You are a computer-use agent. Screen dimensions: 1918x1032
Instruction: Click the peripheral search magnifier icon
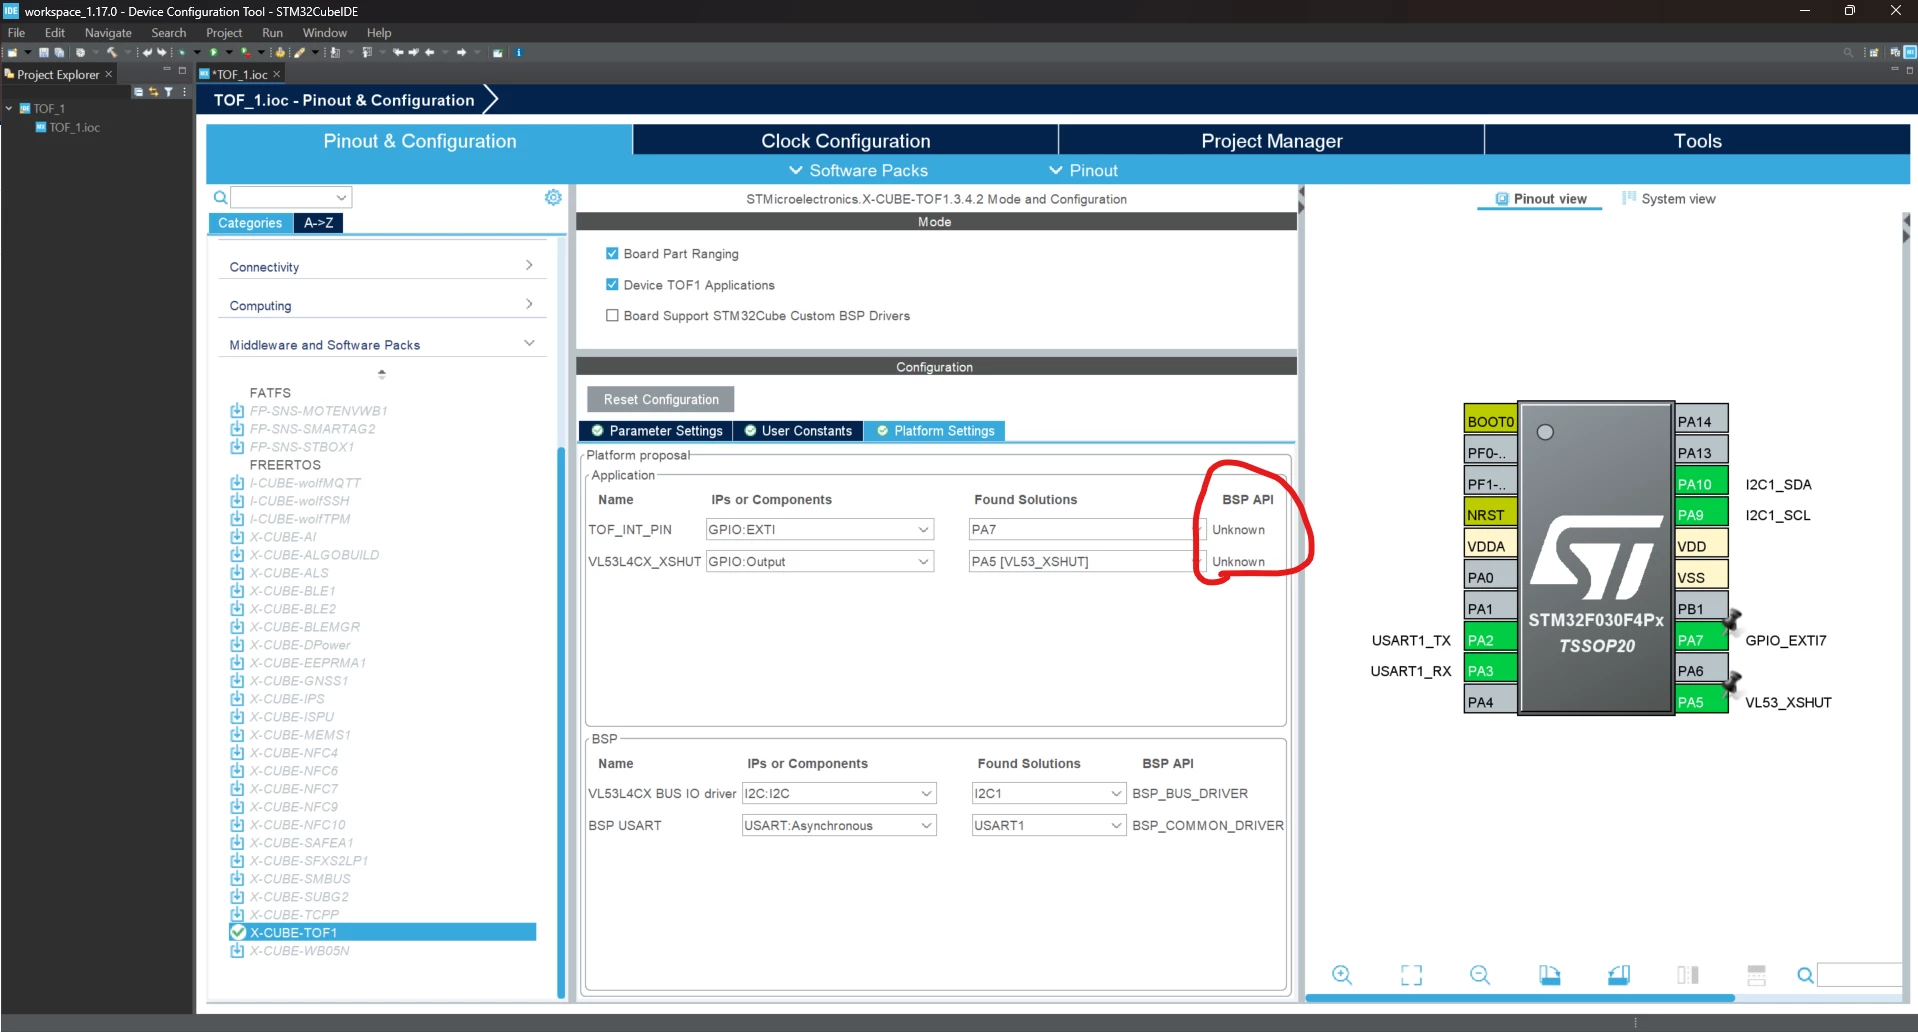(x=220, y=198)
